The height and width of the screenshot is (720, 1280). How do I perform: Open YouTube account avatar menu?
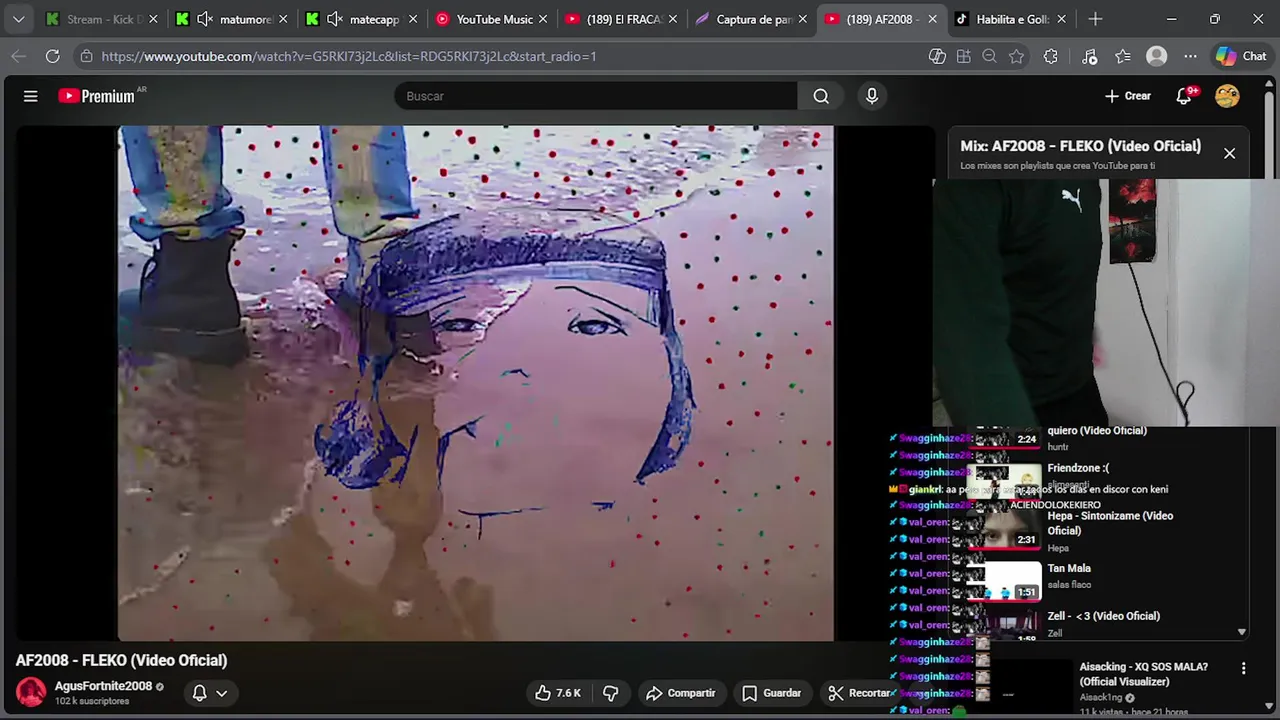(1227, 96)
